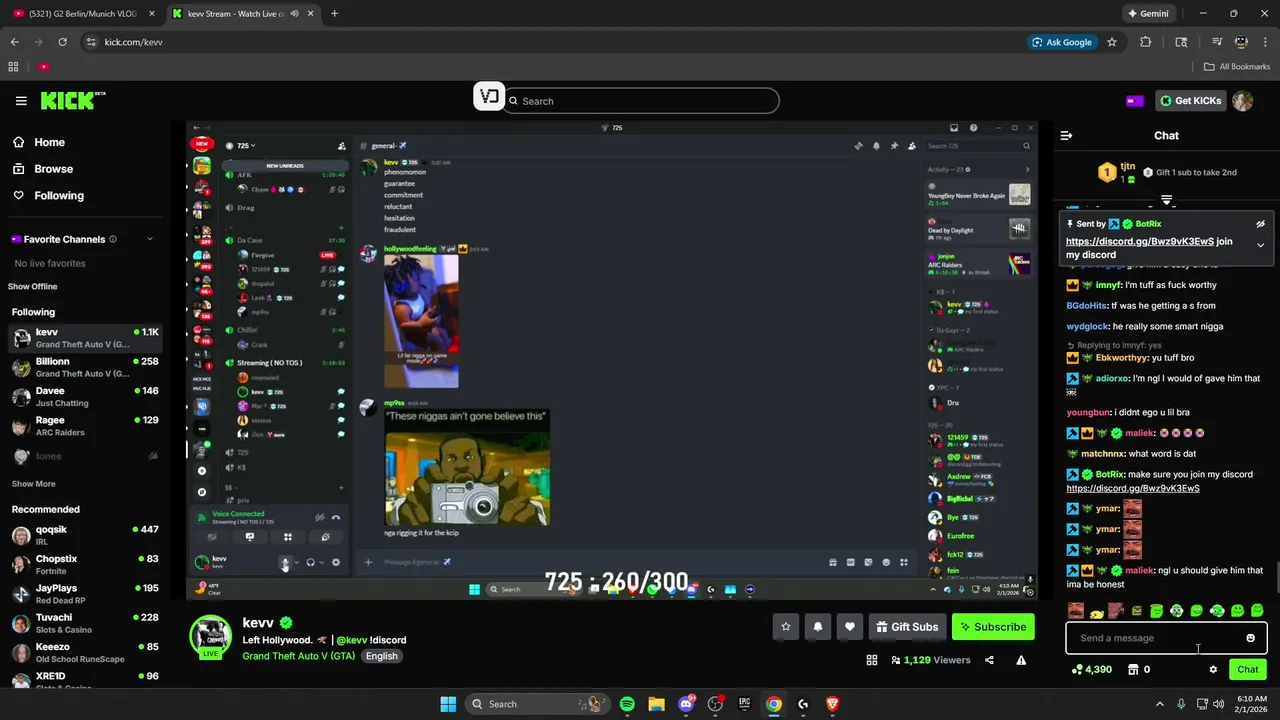Click the purple wallet icon in header
The height and width of the screenshot is (720, 1280).
1135,101
